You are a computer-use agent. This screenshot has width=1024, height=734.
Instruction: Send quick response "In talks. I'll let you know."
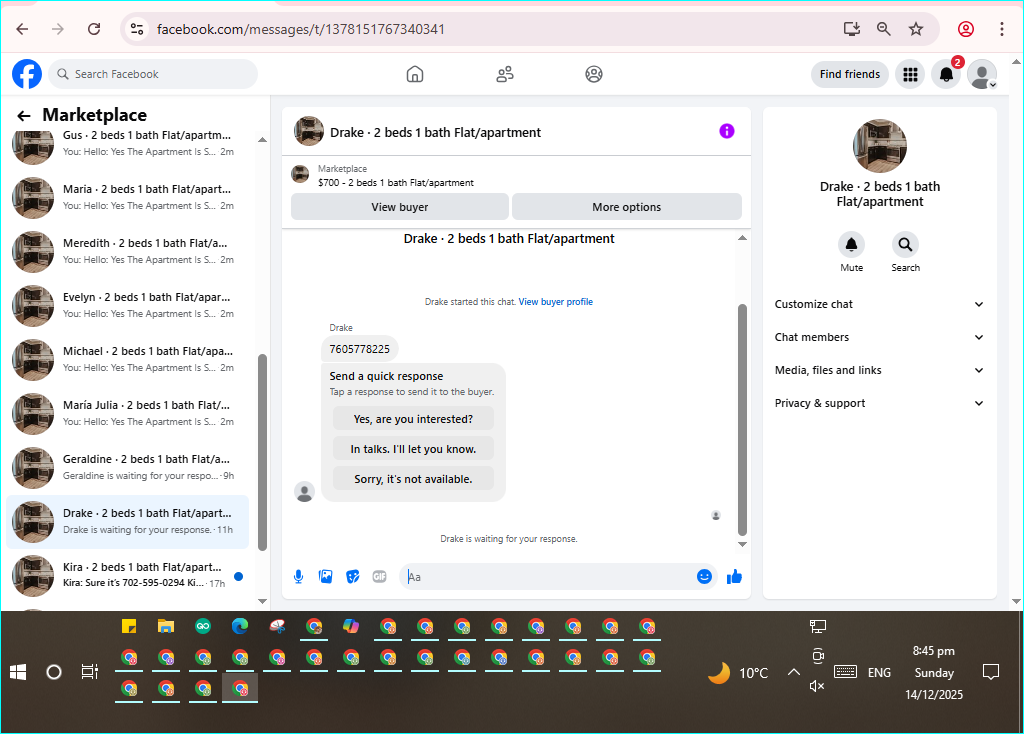(x=413, y=449)
